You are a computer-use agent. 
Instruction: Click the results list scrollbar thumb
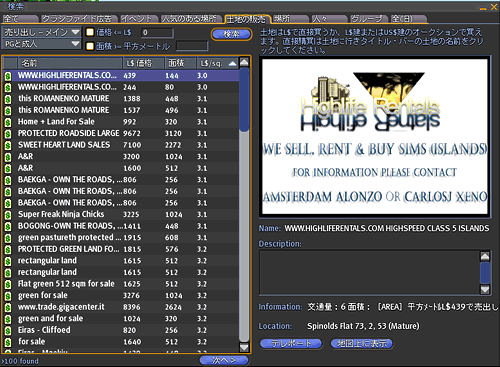tap(244, 99)
